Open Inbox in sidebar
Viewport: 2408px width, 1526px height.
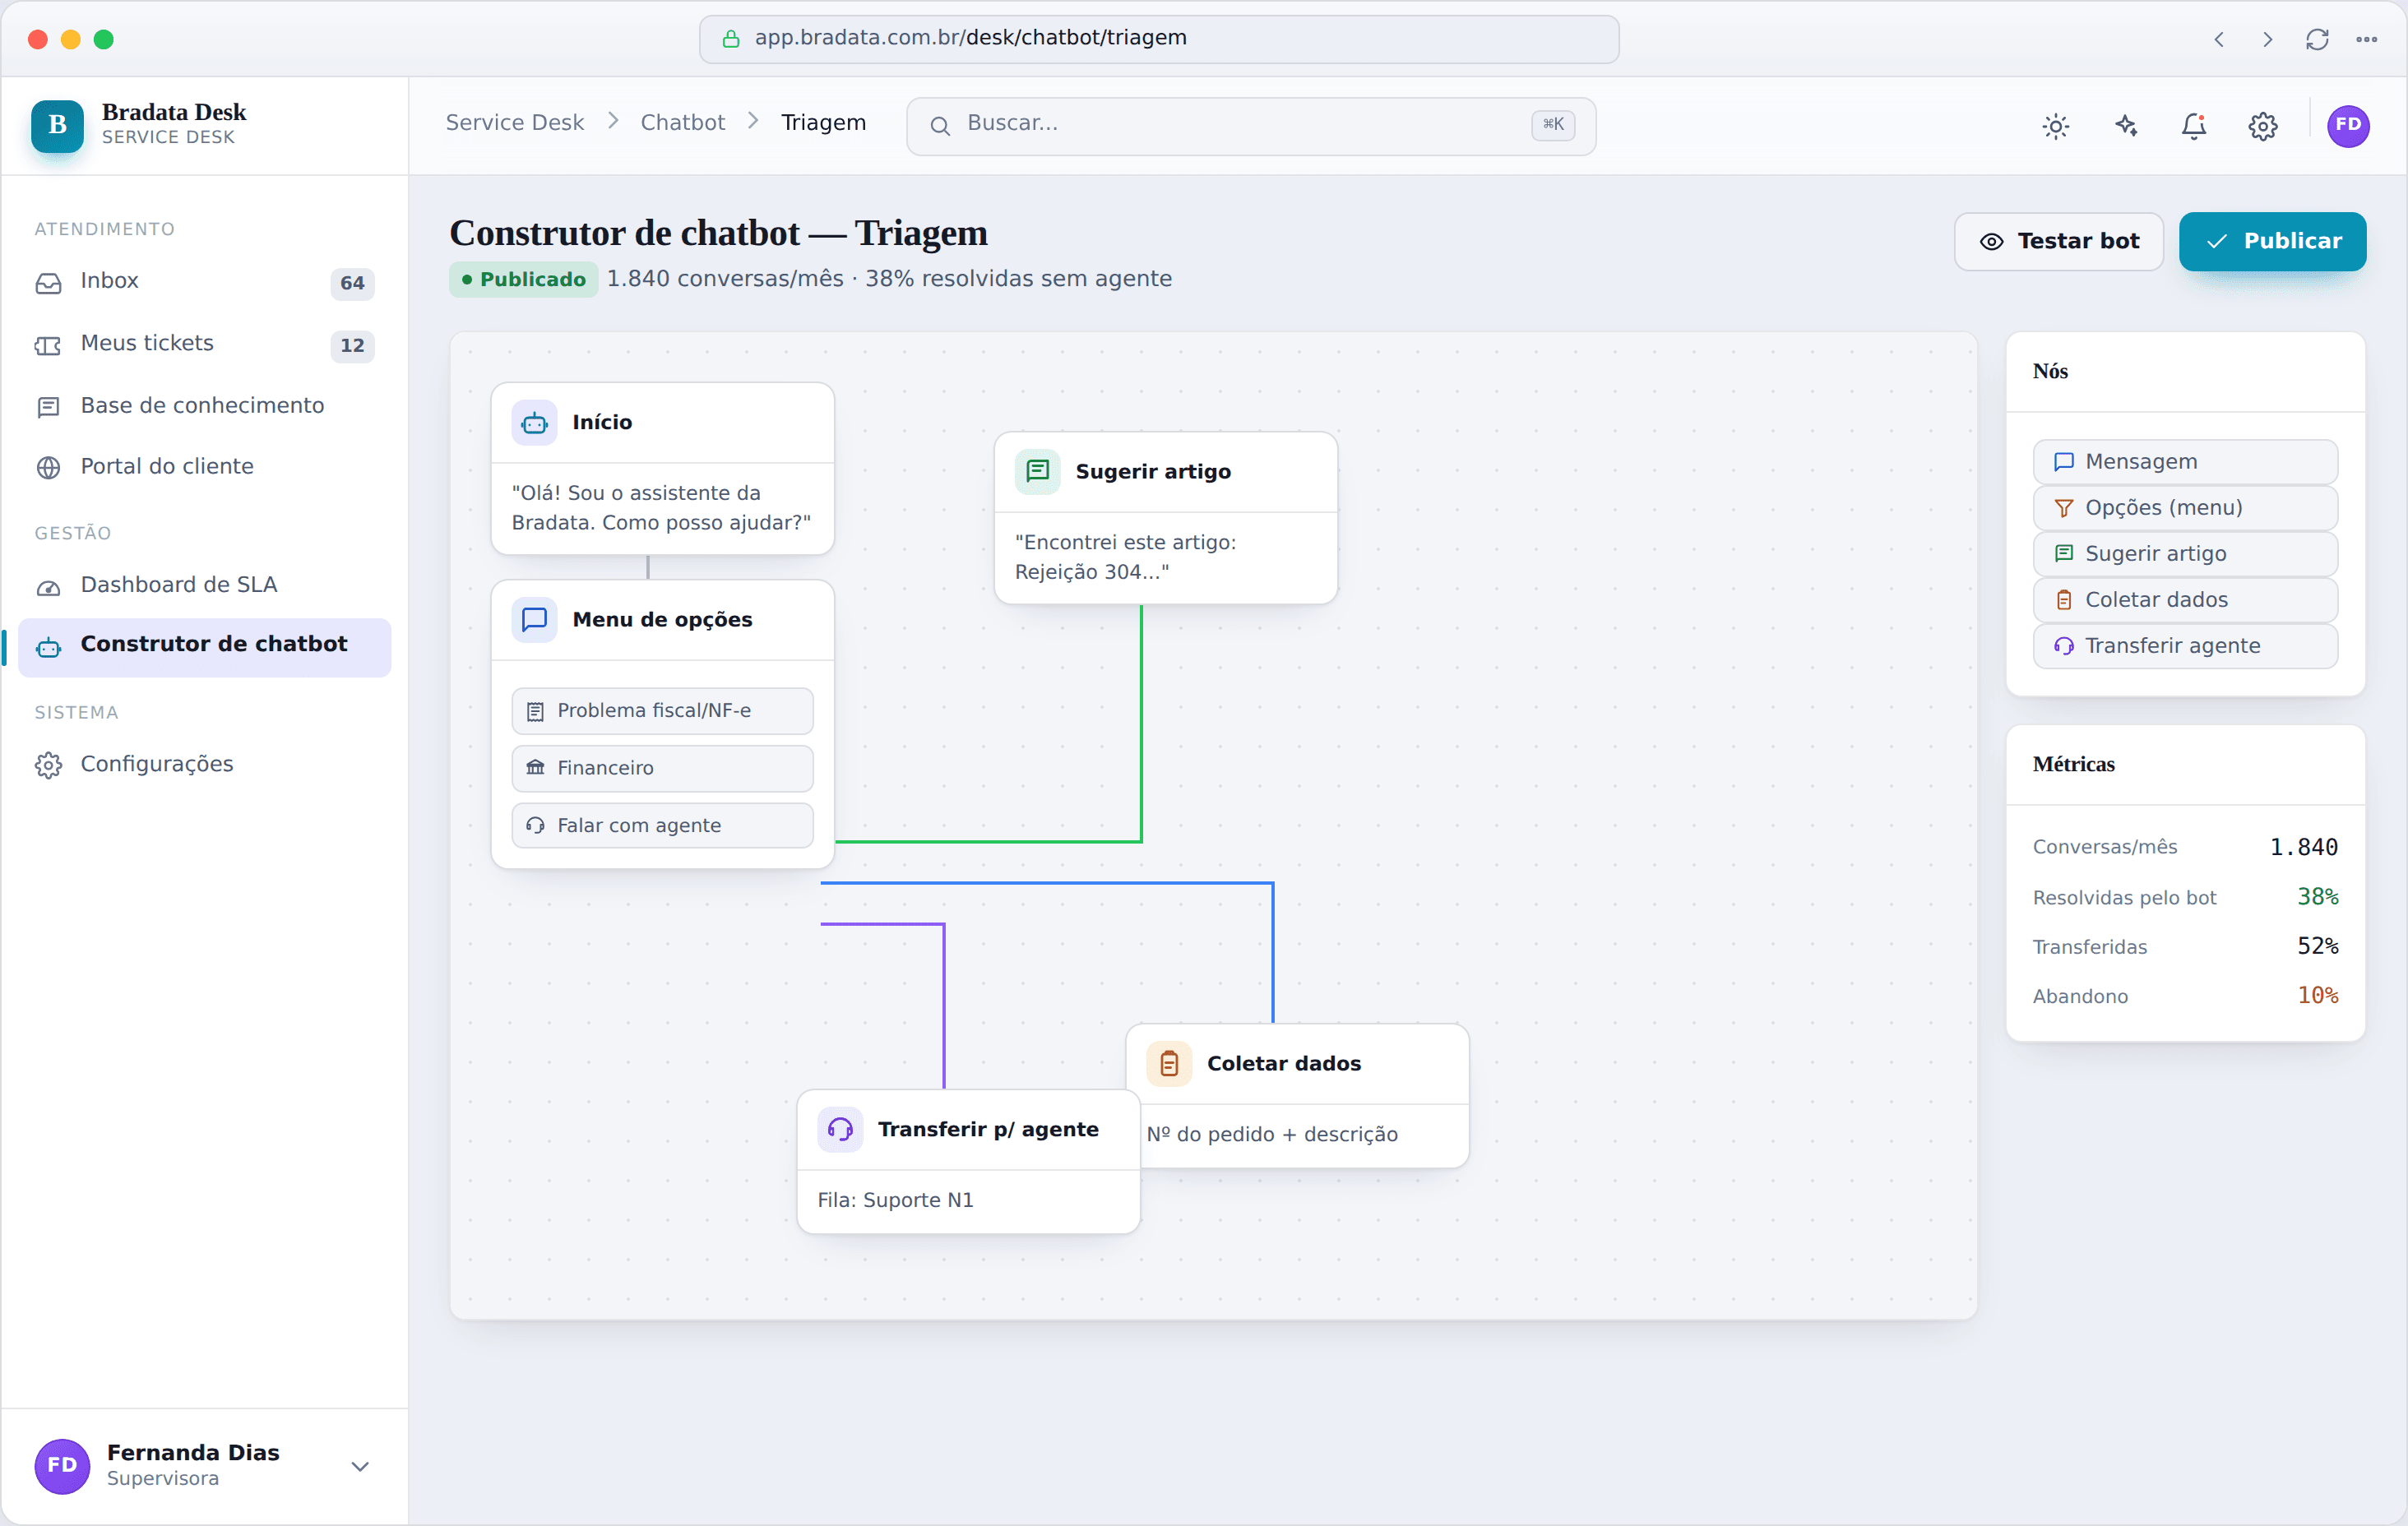204,282
